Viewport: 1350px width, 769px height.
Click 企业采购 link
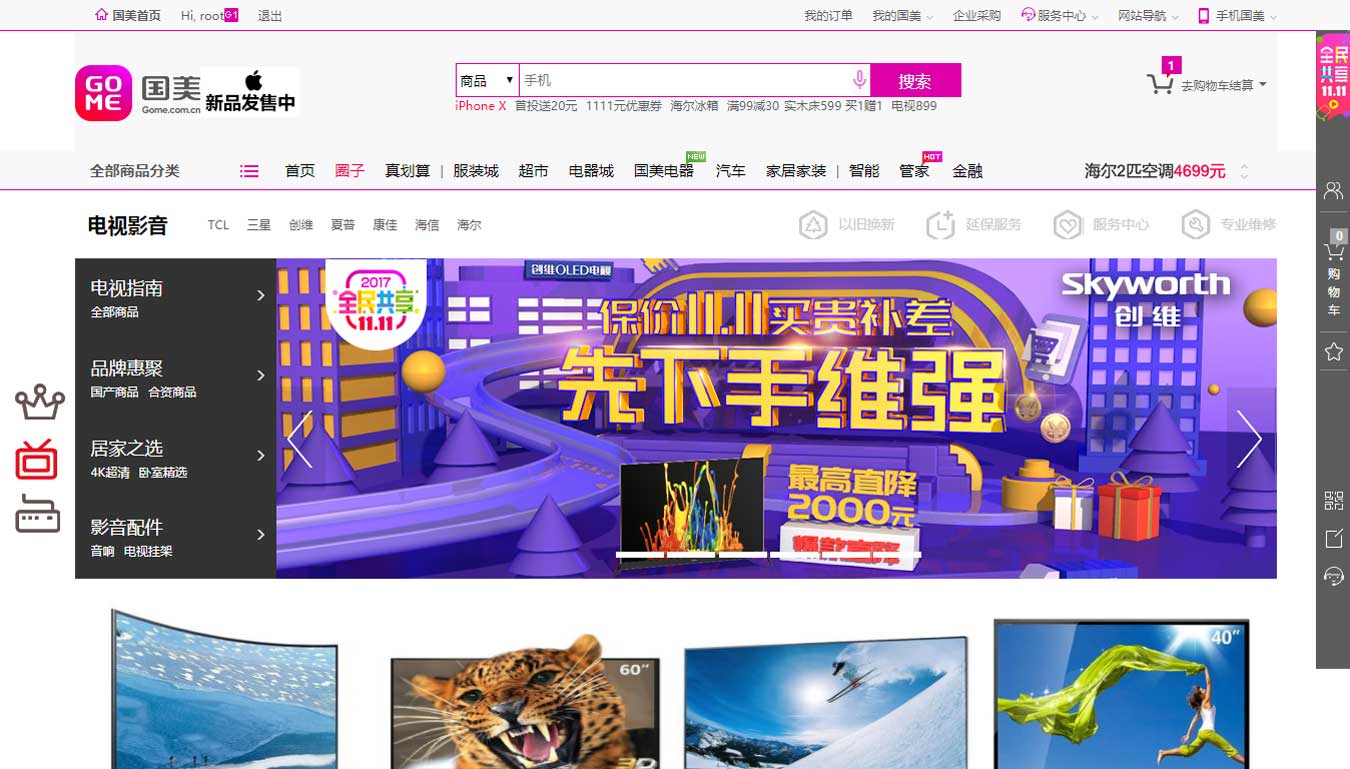pyautogui.click(x=977, y=16)
